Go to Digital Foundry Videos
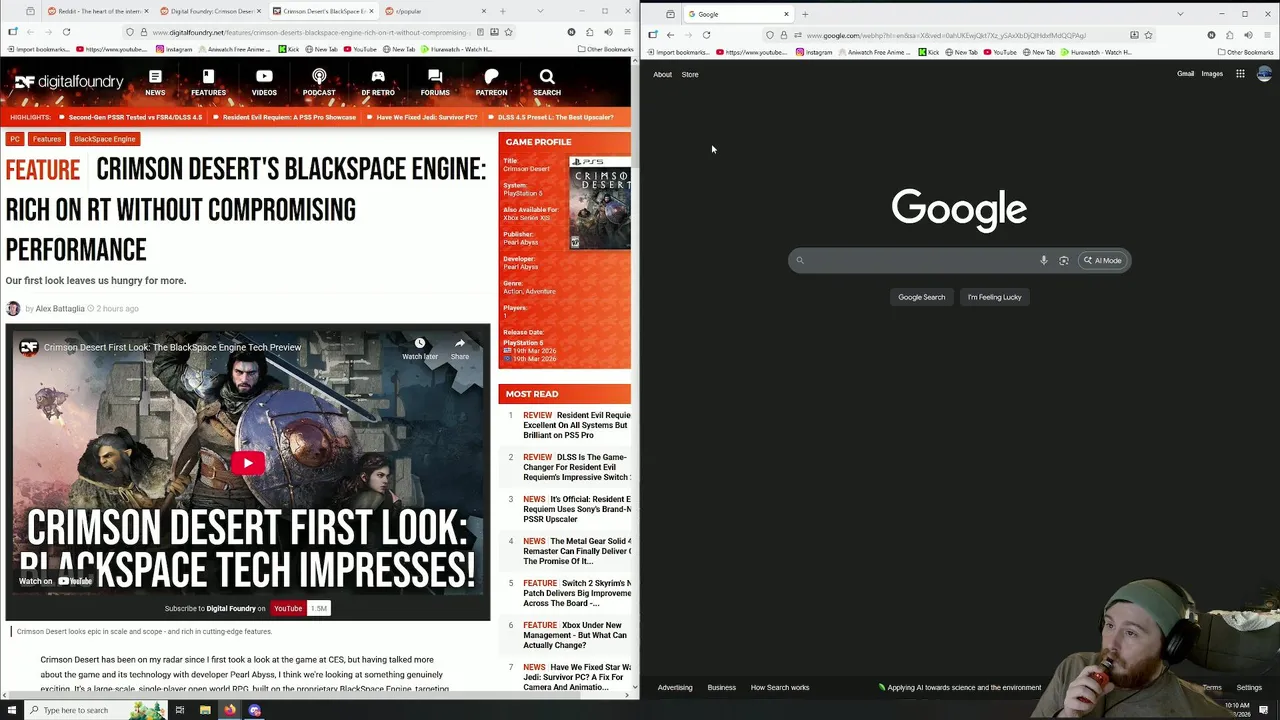1280x720 pixels. (264, 83)
